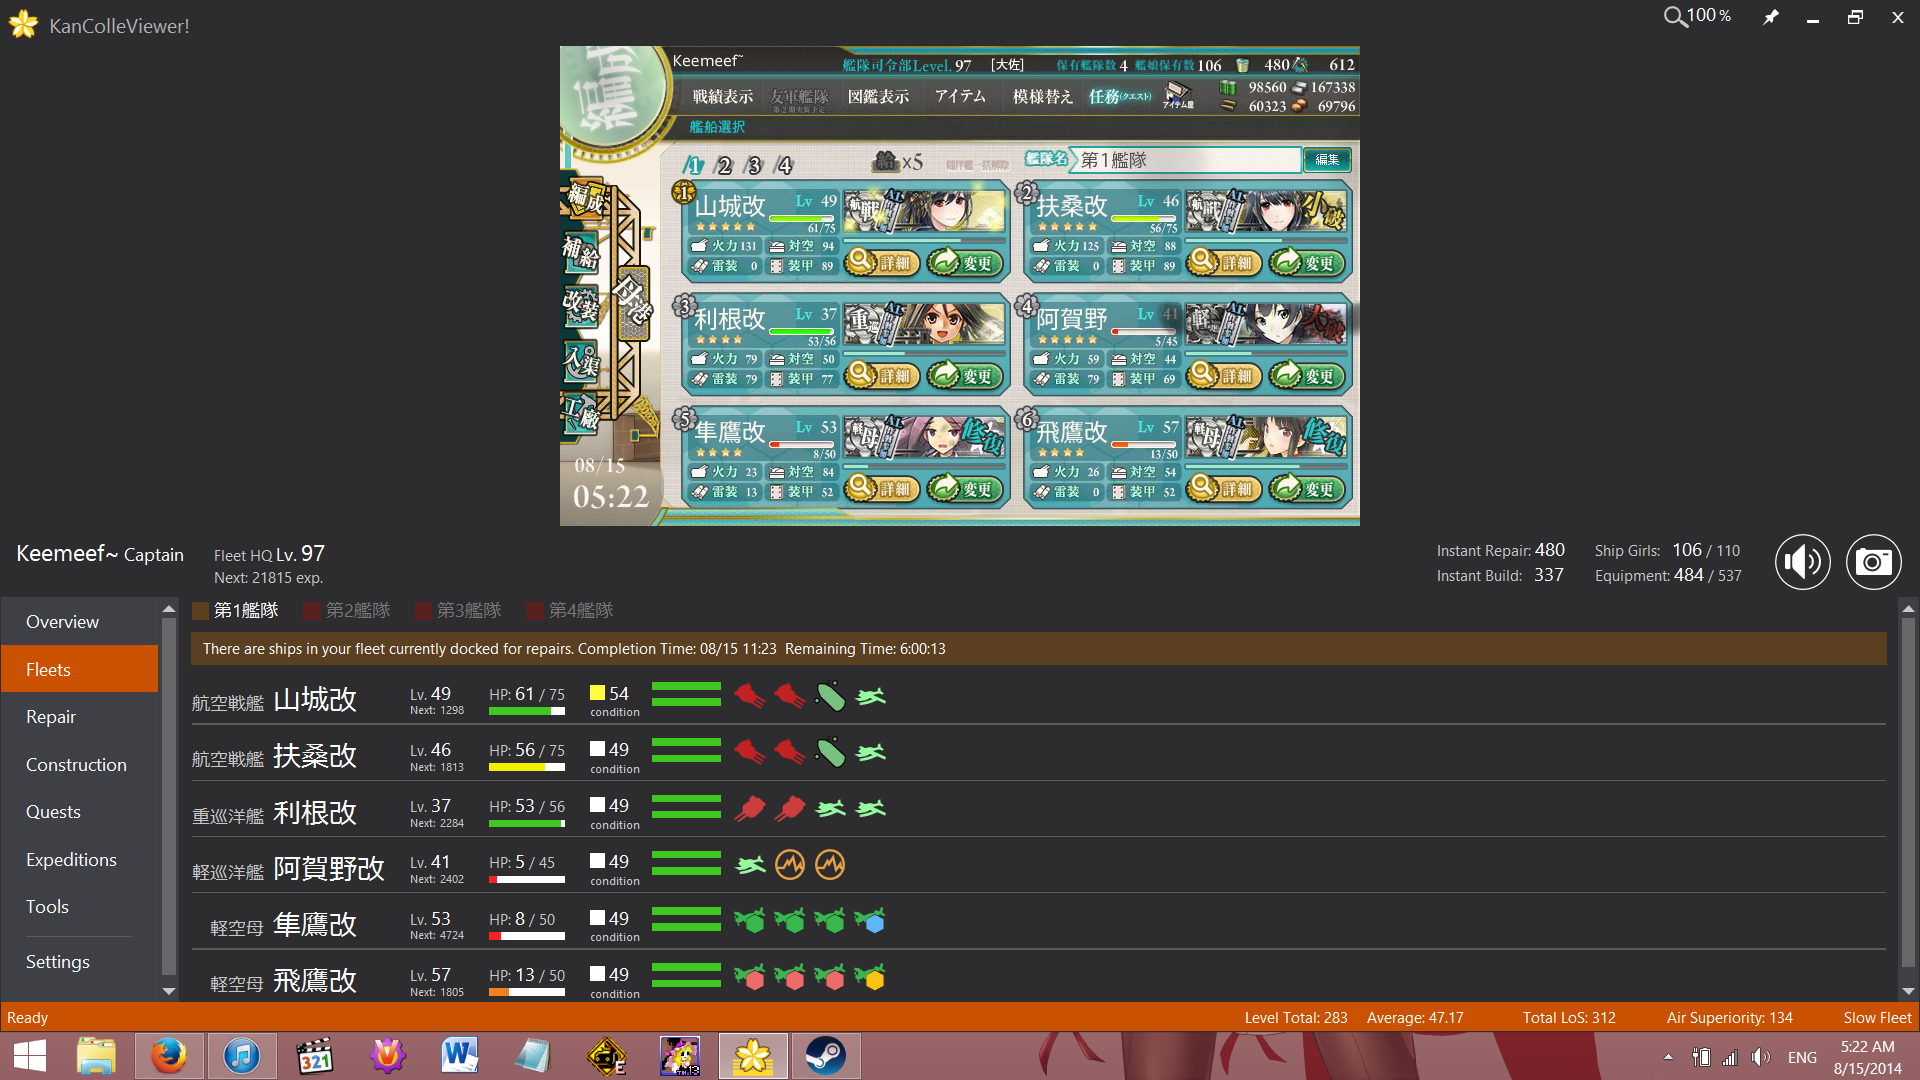Image resolution: width=1920 pixels, height=1080 pixels.
Task: Click 飛鷹改 yellow plane equipment icon
Action: point(870,977)
